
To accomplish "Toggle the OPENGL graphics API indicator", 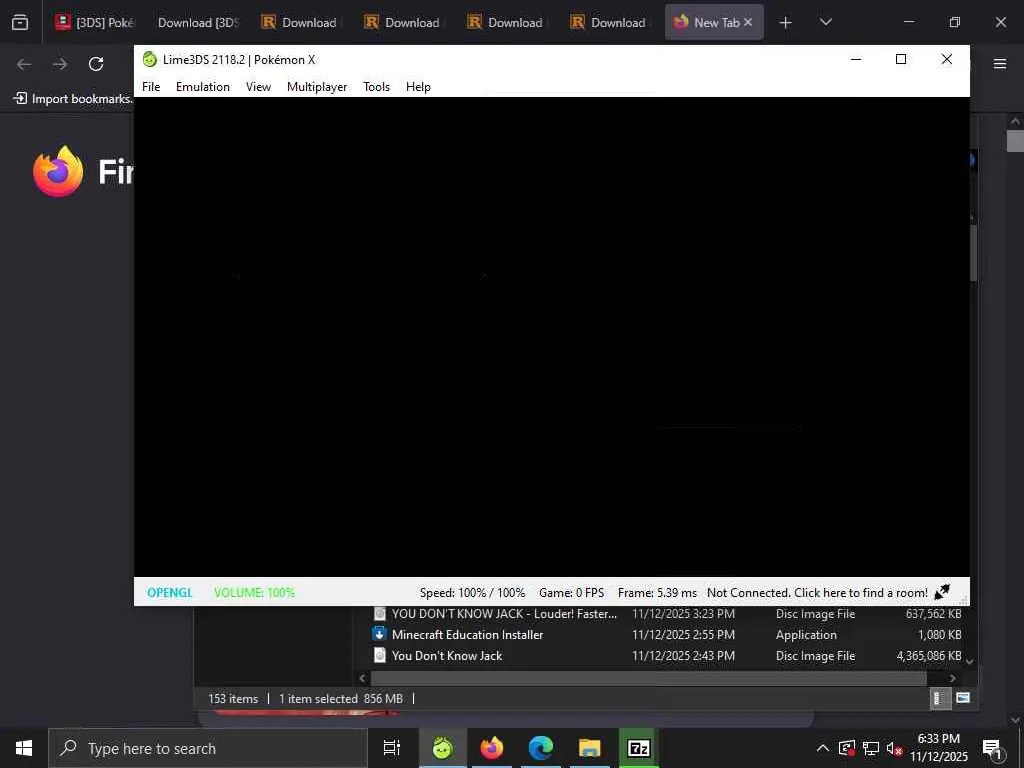I will coord(170,593).
